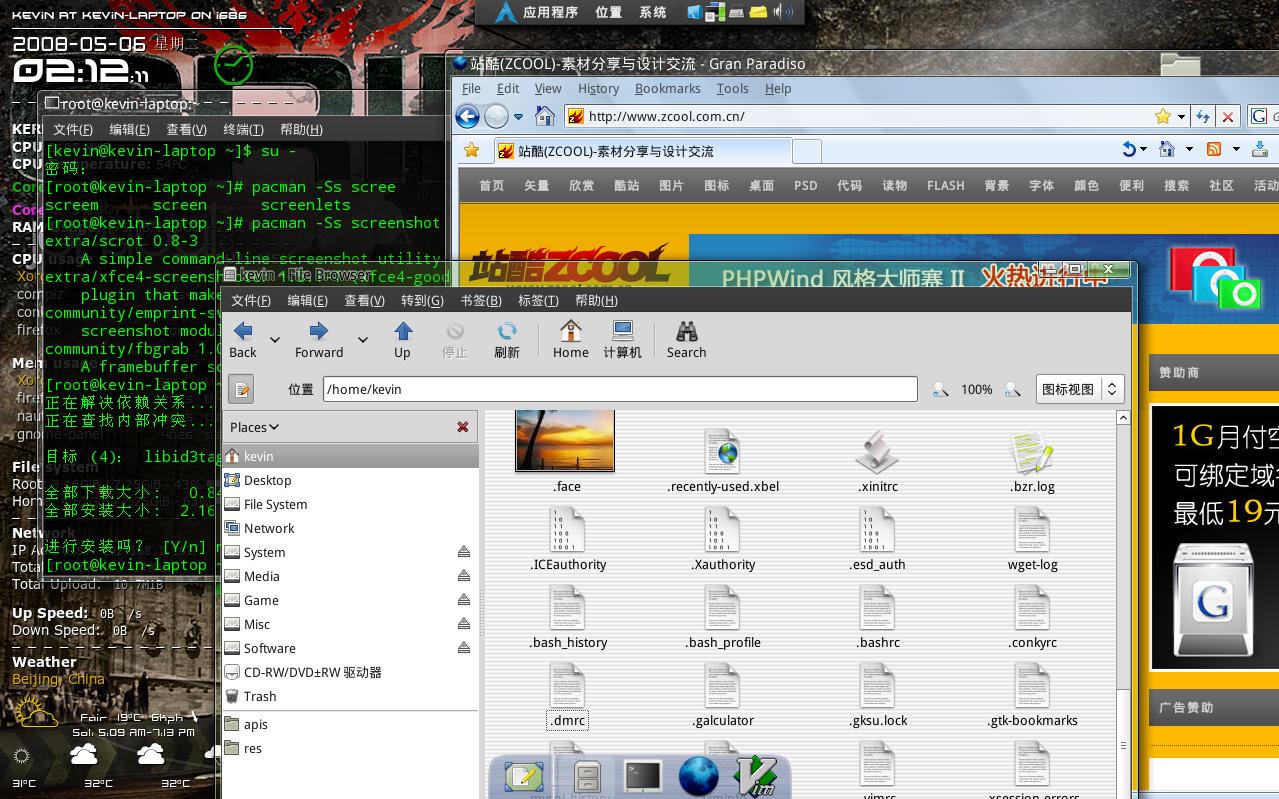Click the /home/kevin location field
This screenshot has height=799, width=1279.
(x=620, y=389)
